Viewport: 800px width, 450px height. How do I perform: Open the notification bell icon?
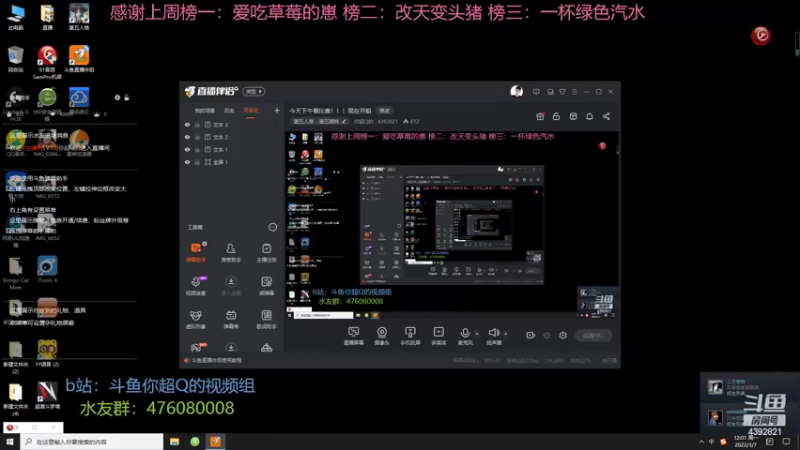(x=590, y=116)
